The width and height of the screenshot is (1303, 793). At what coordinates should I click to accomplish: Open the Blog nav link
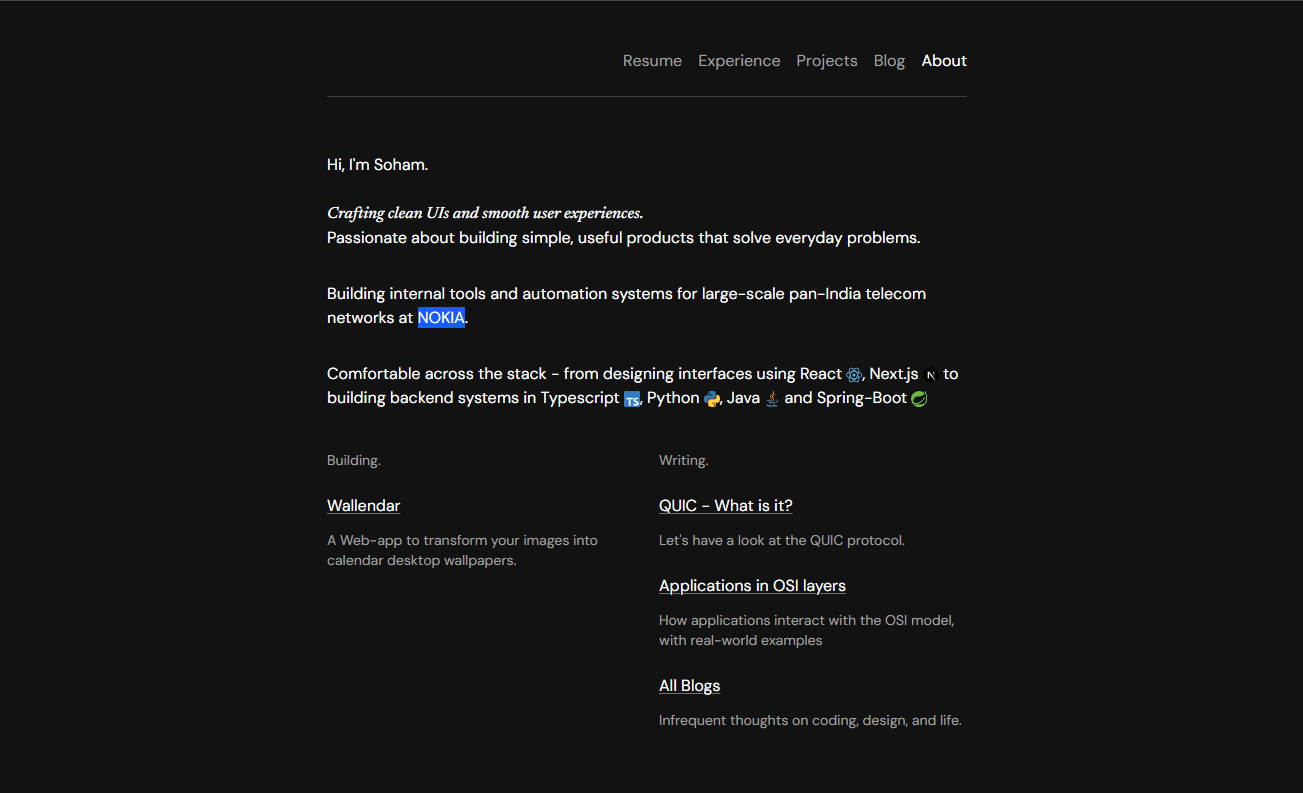(889, 61)
